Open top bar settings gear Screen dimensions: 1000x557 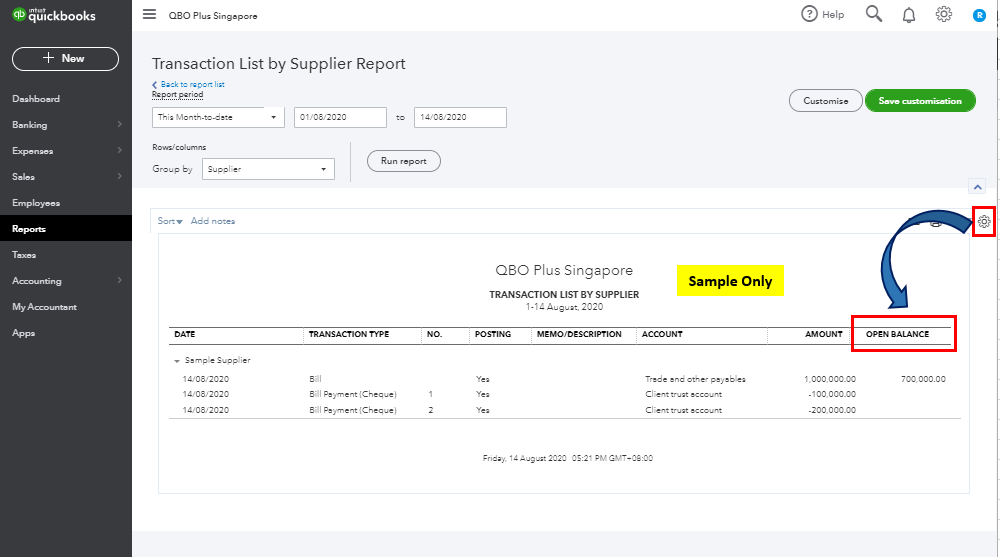point(944,14)
